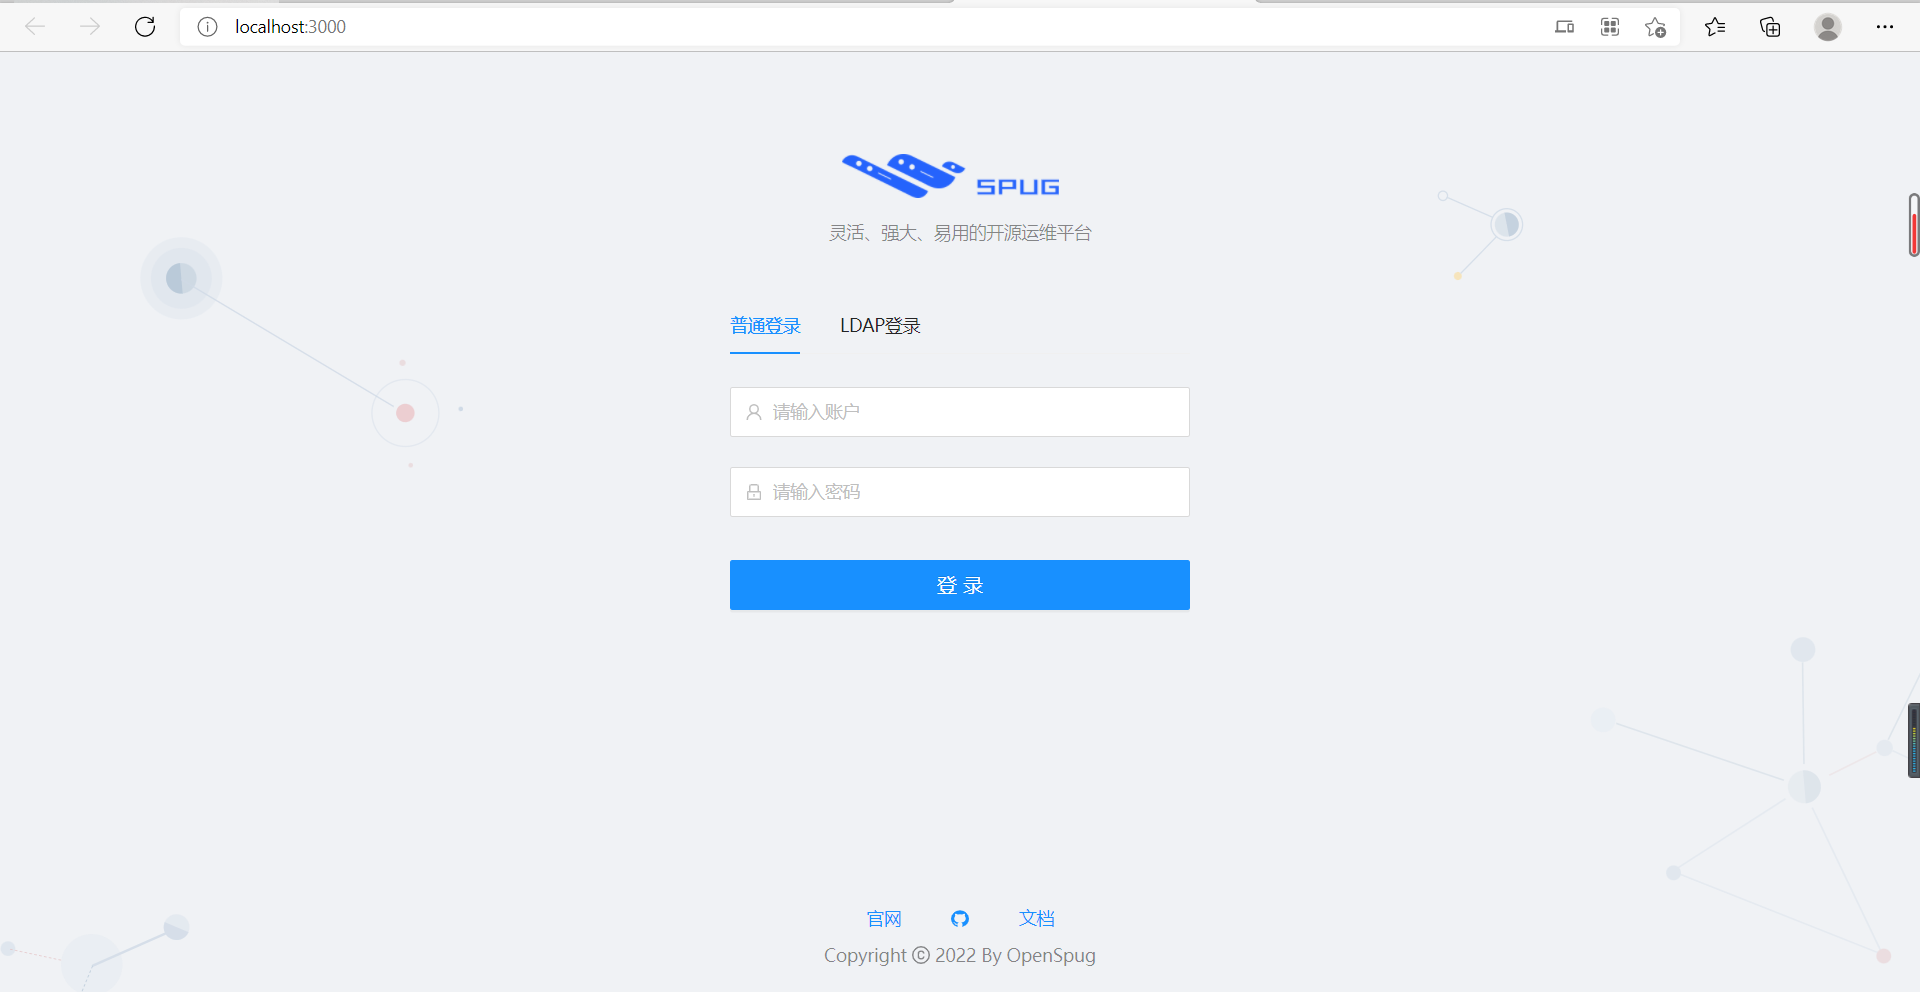This screenshot has width=1920, height=992.
Task: Click the 请输入密码 password field
Action: pyautogui.click(x=960, y=492)
